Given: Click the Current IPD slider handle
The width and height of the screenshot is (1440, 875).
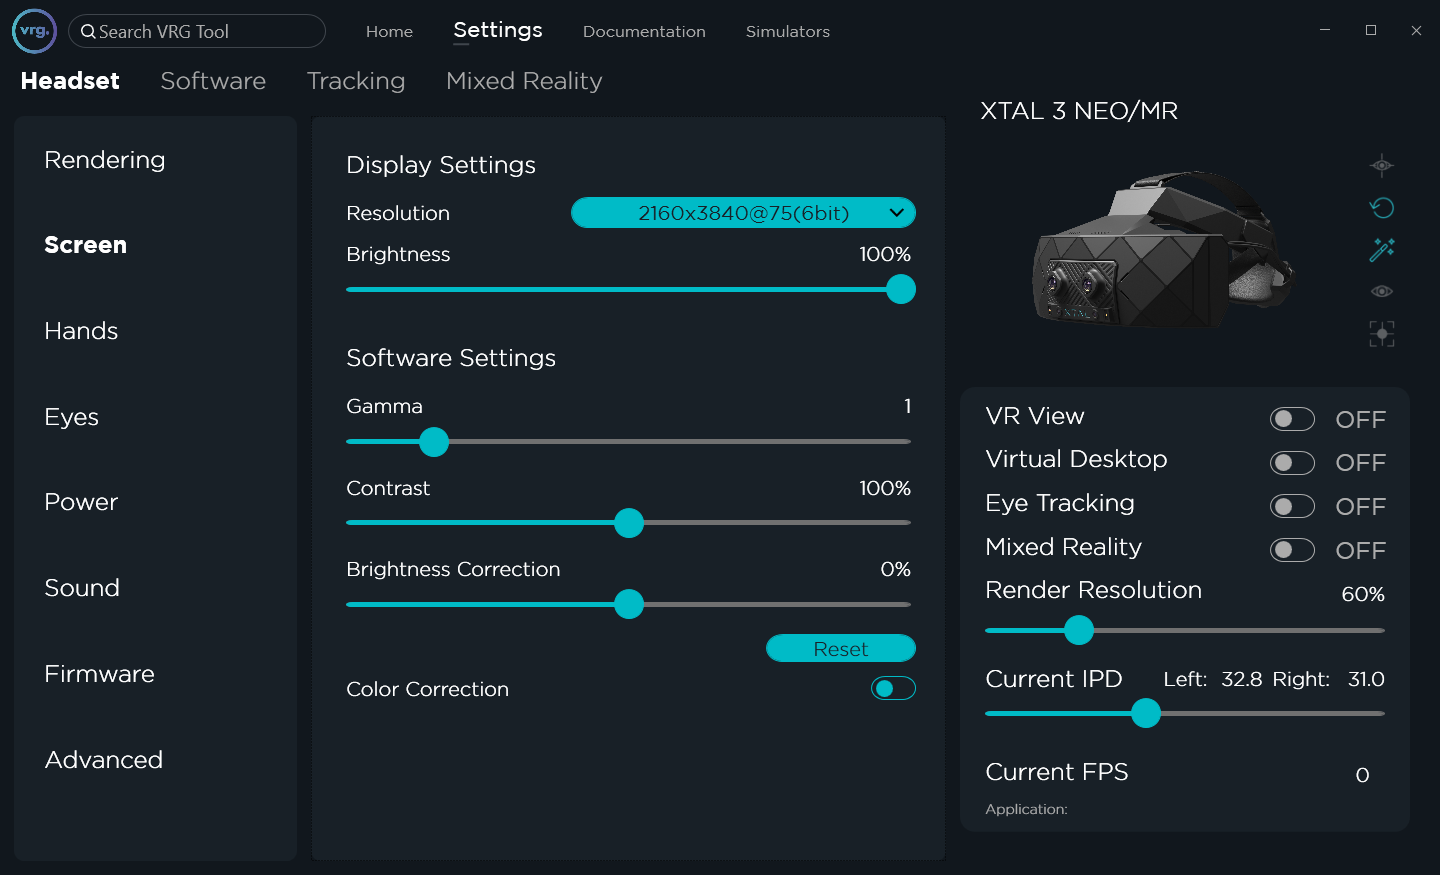Looking at the screenshot, I should (x=1146, y=713).
